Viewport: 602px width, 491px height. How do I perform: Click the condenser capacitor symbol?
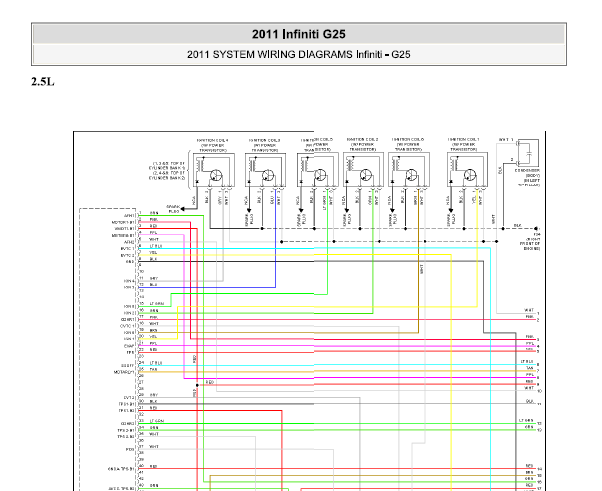click(529, 152)
